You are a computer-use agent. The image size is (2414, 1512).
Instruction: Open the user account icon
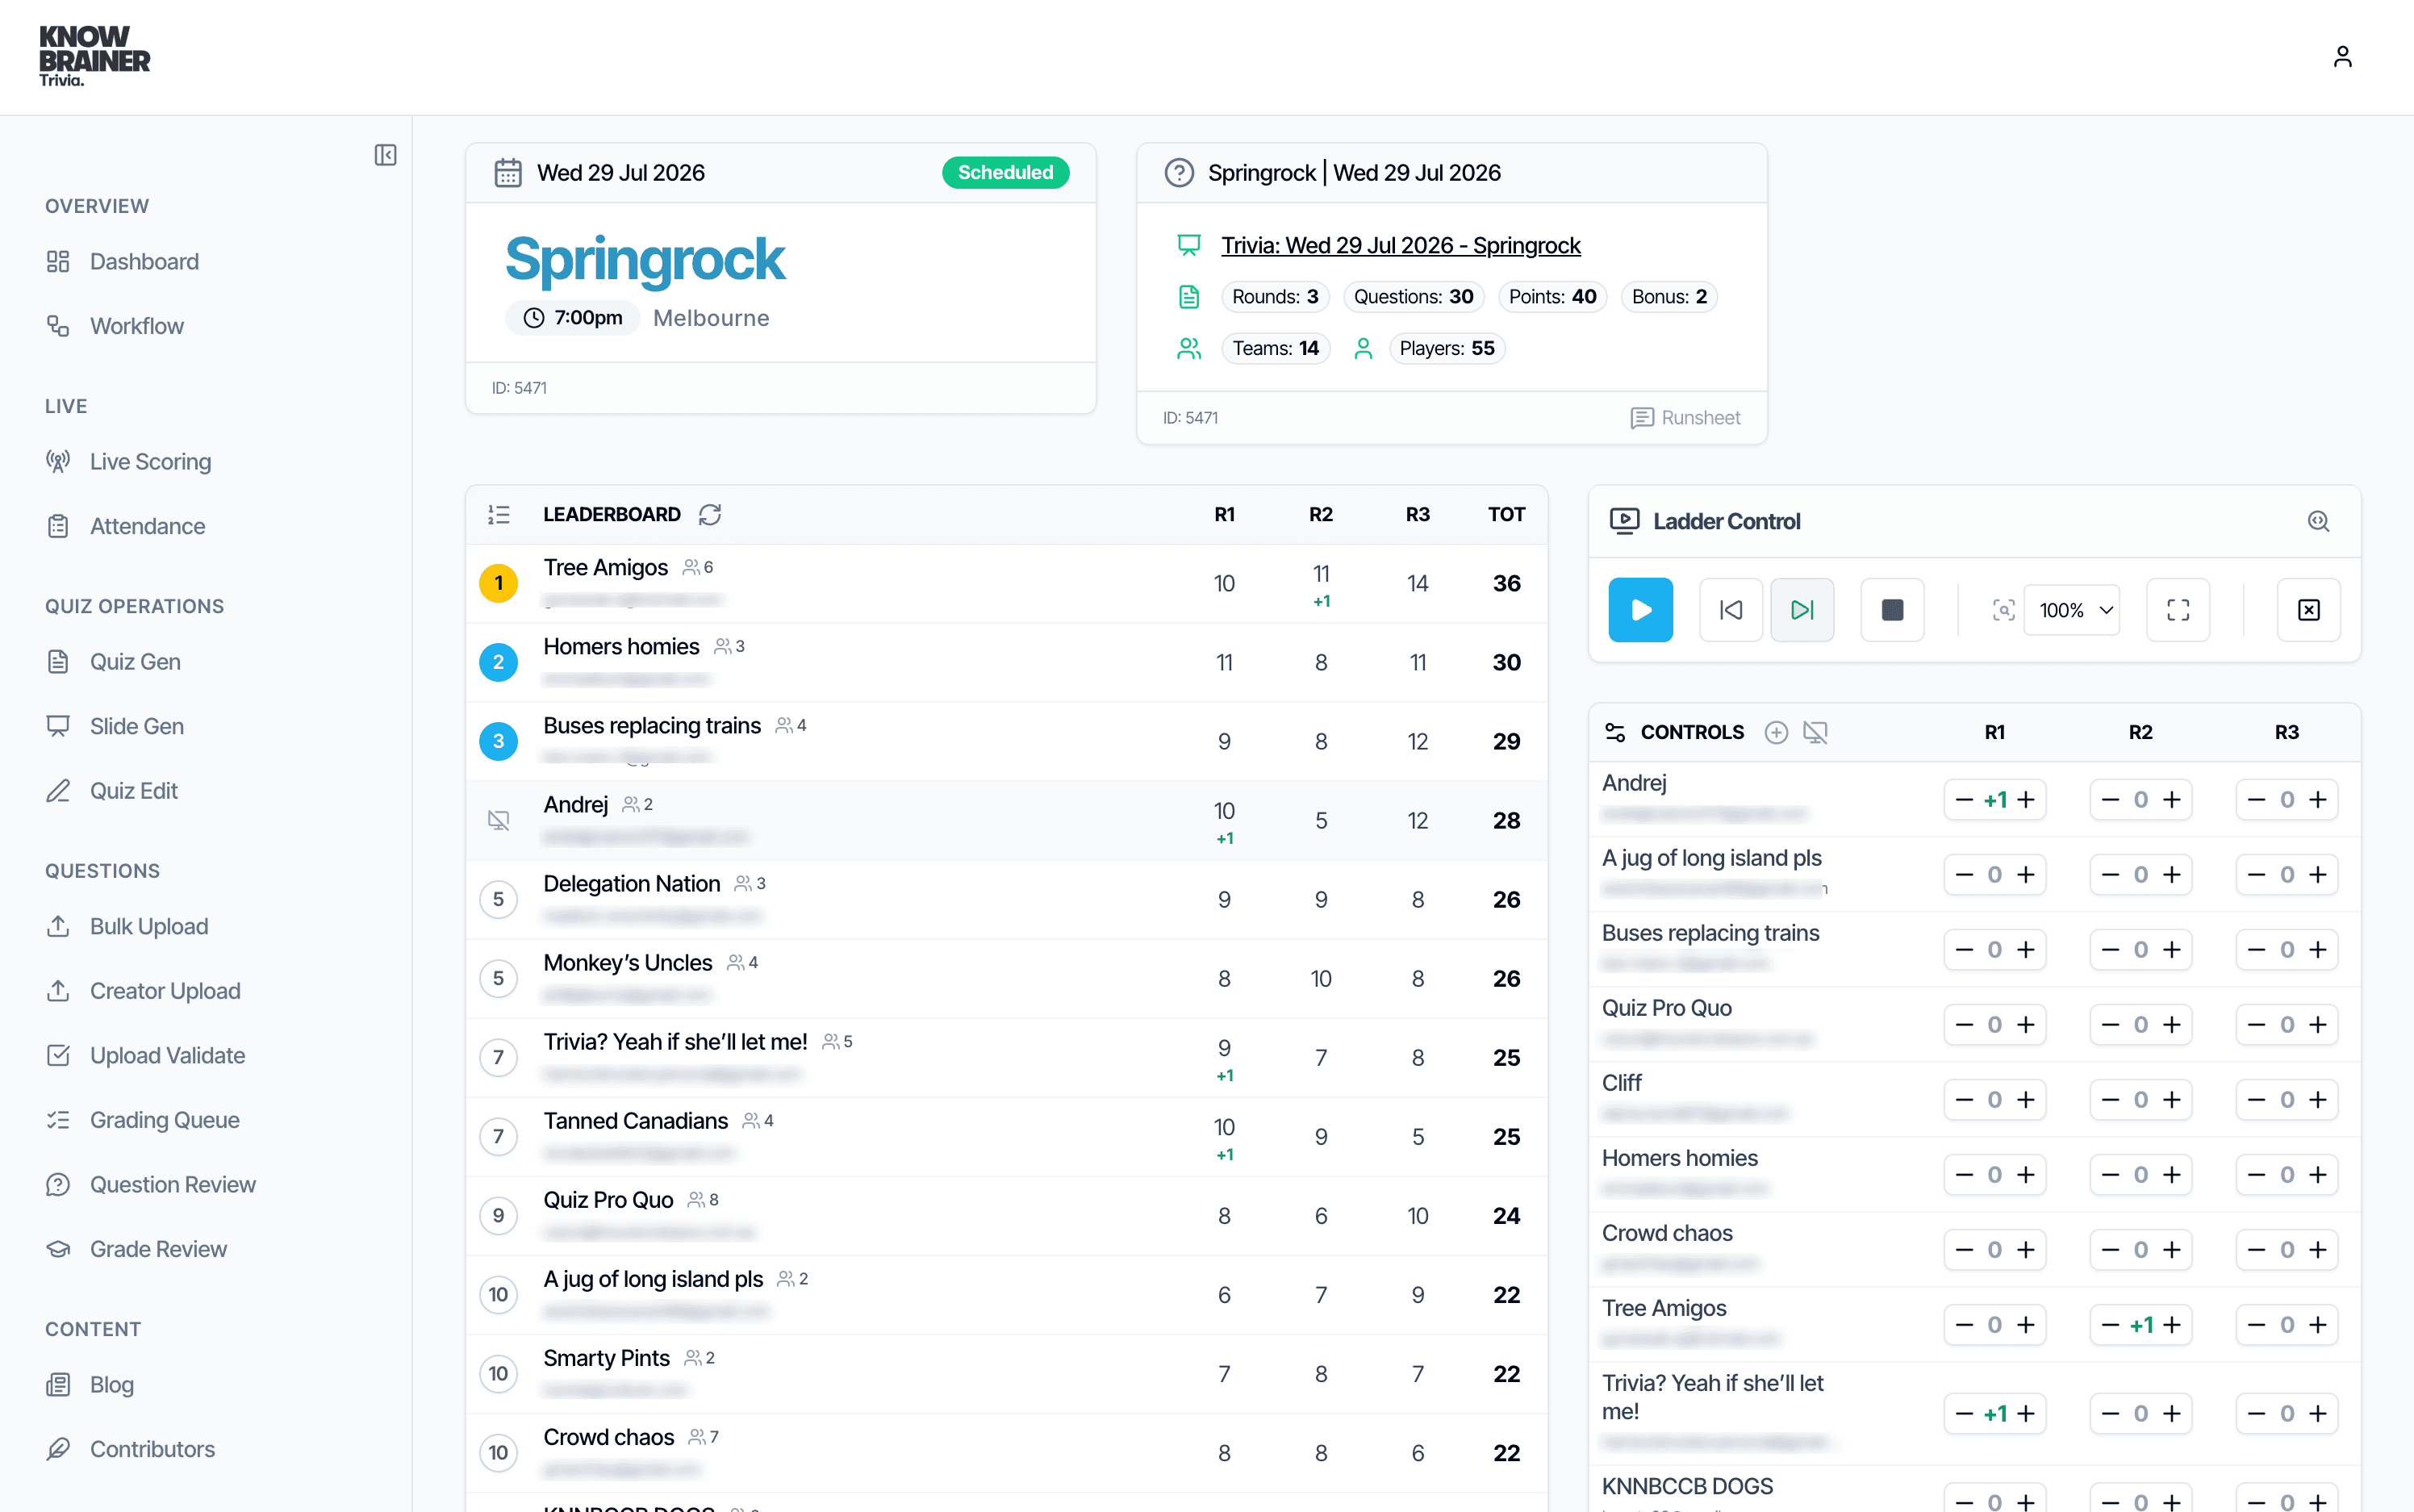[2342, 57]
